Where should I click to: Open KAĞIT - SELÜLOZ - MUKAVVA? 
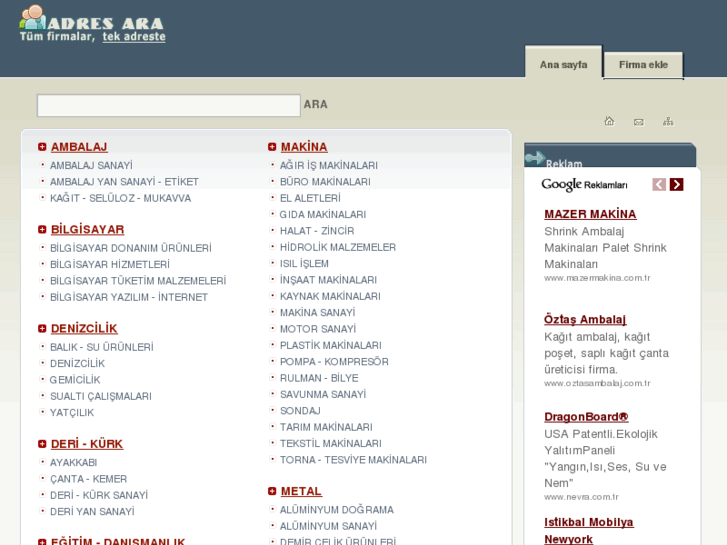(x=121, y=198)
